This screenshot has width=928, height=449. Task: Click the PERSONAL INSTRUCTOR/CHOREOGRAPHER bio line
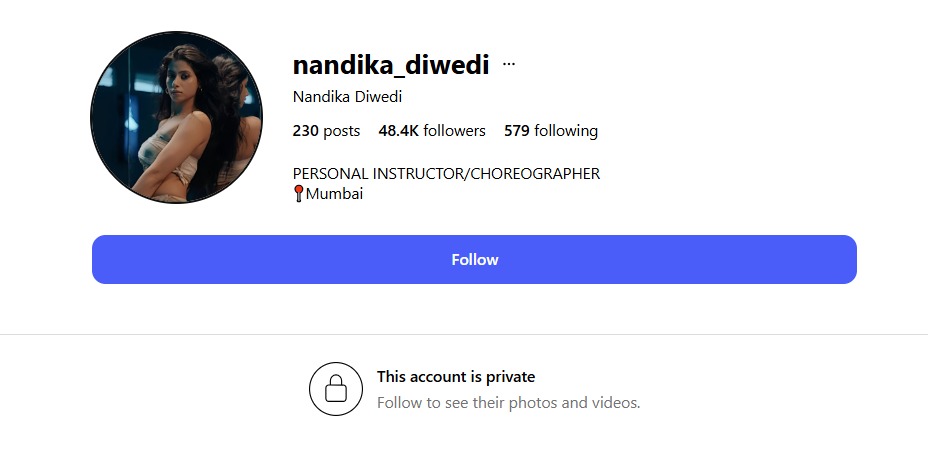[446, 173]
